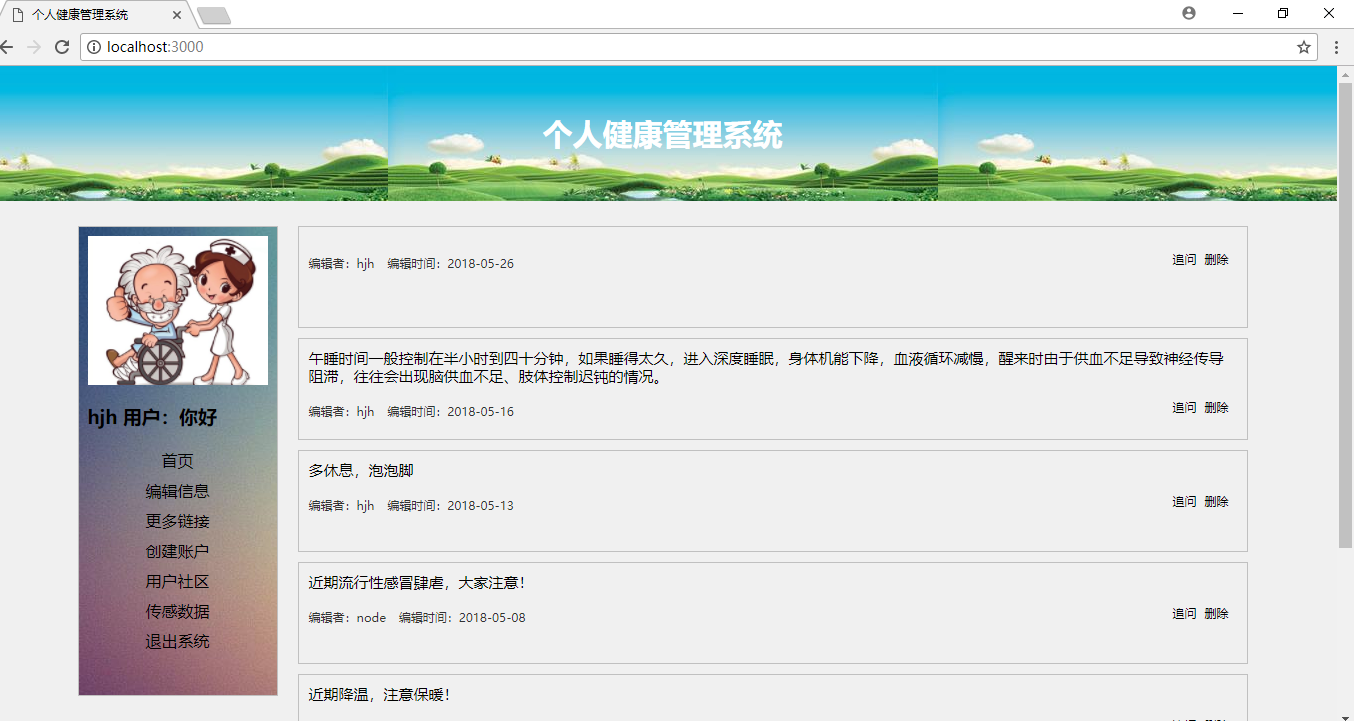This screenshot has height=721, width=1354.
Task: Go to 首页 in the sidebar
Action: click(x=178, y=461)
